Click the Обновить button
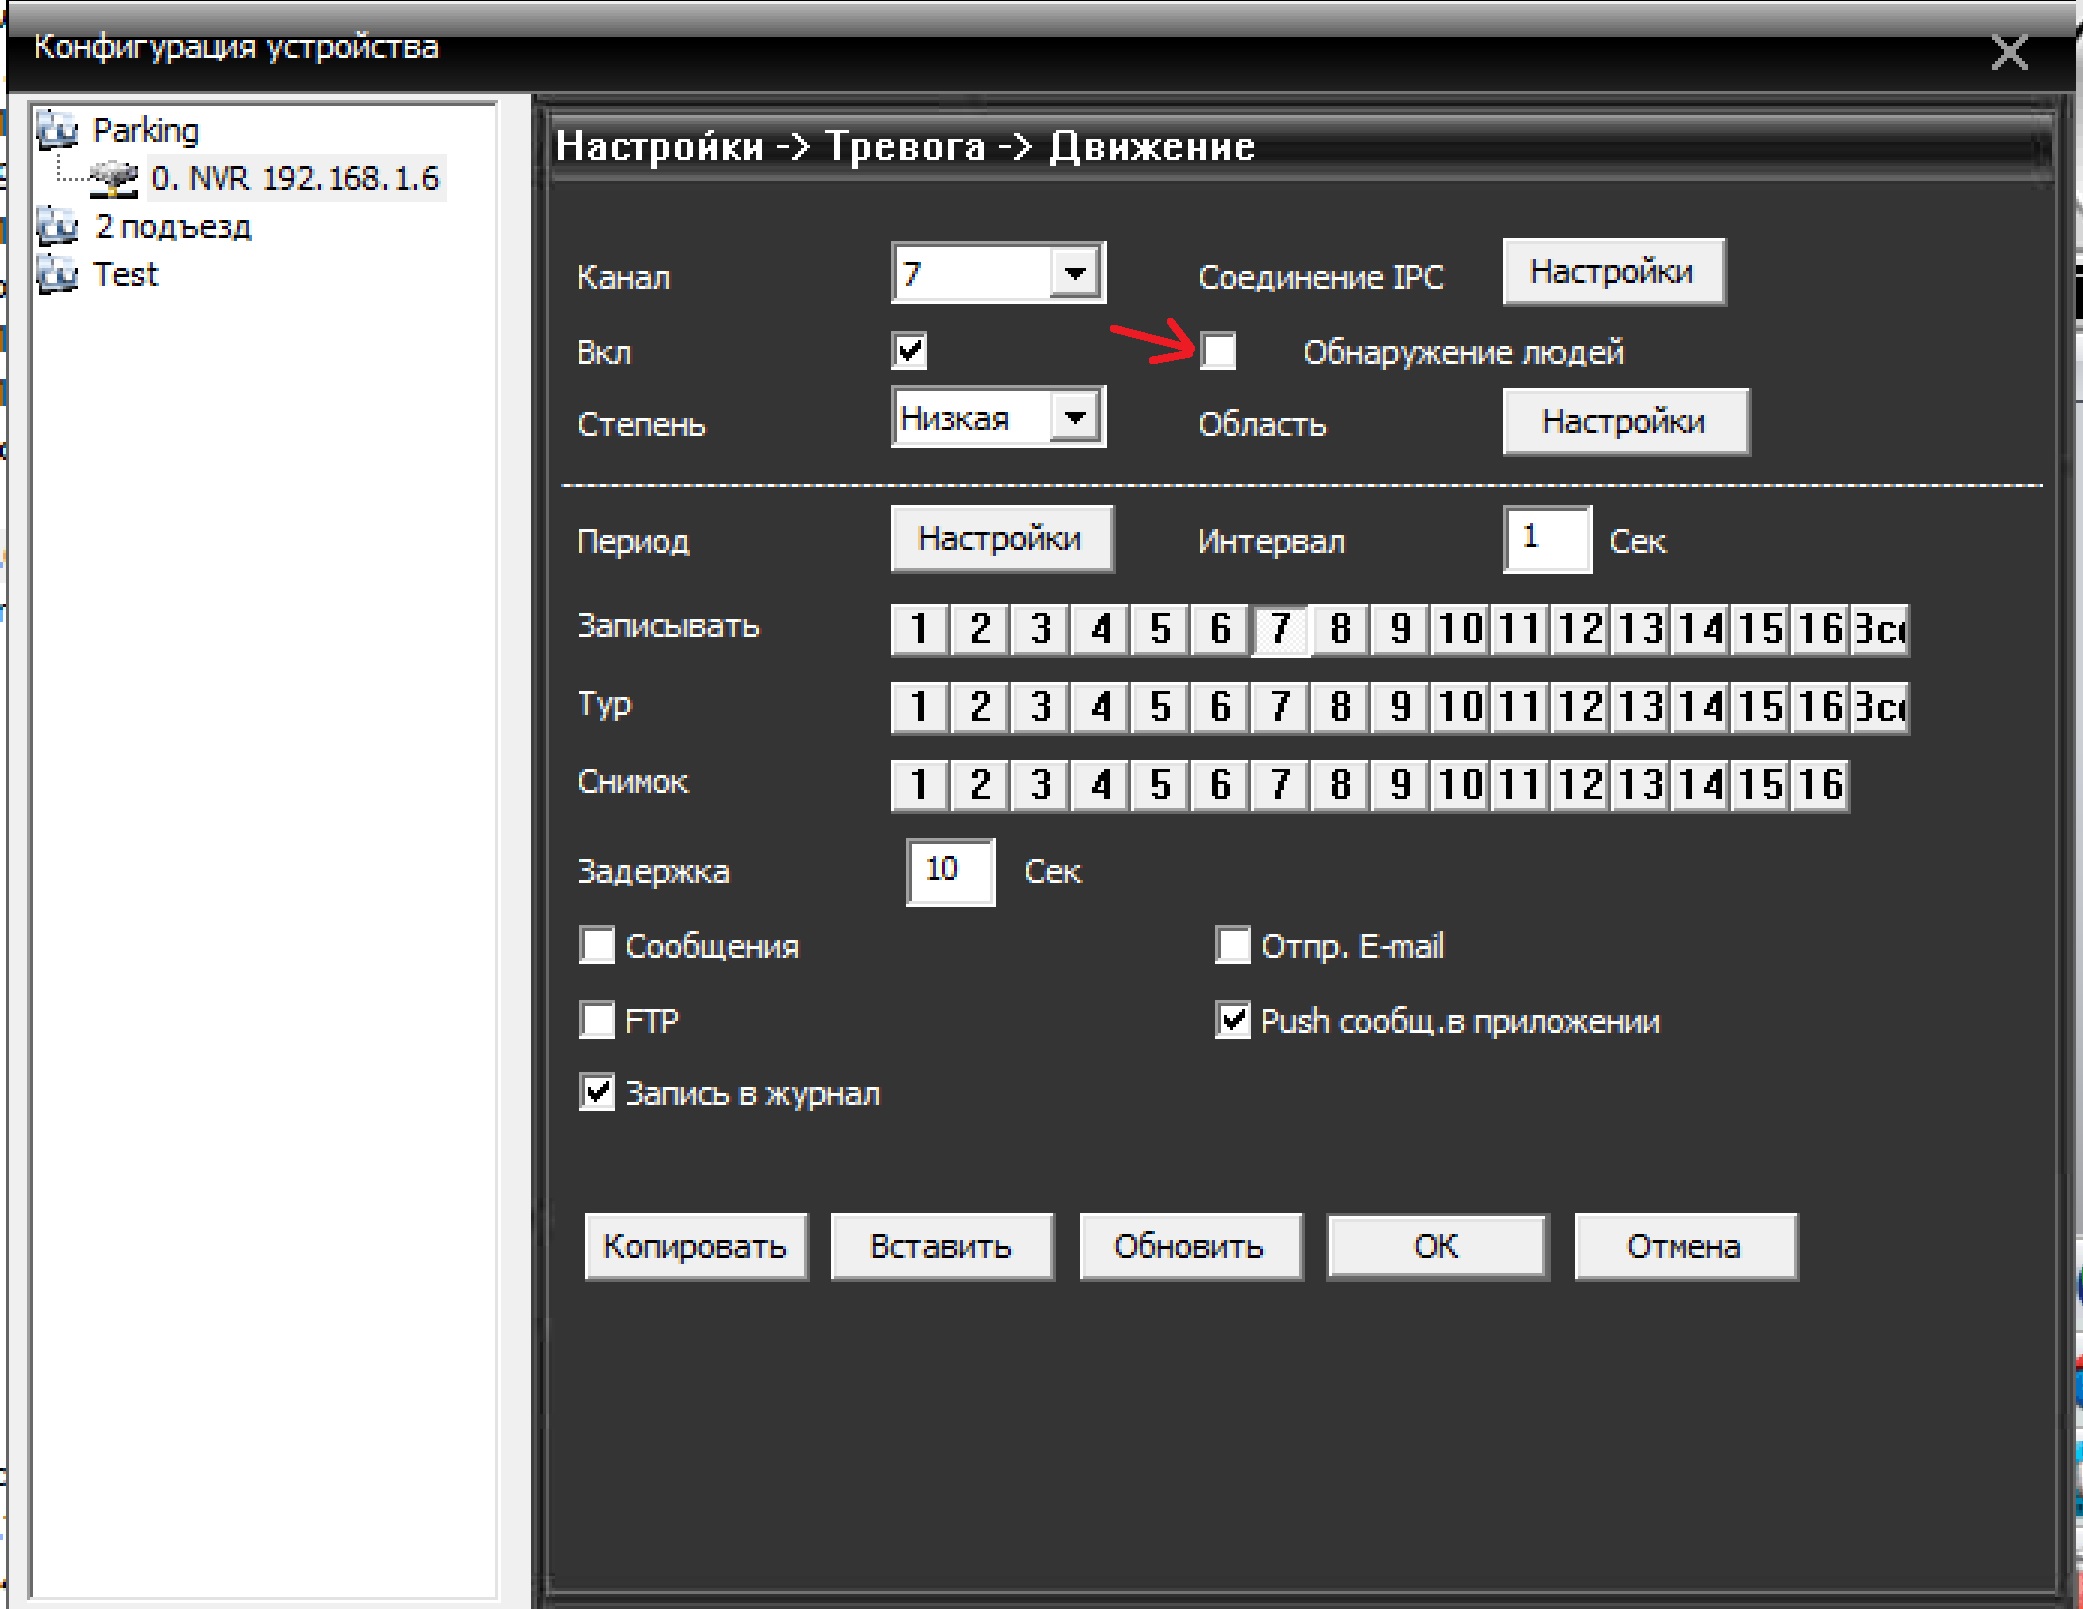Image resolution: width=2083 pixels, height=1609 pixels. [x=1190, y=1246]
